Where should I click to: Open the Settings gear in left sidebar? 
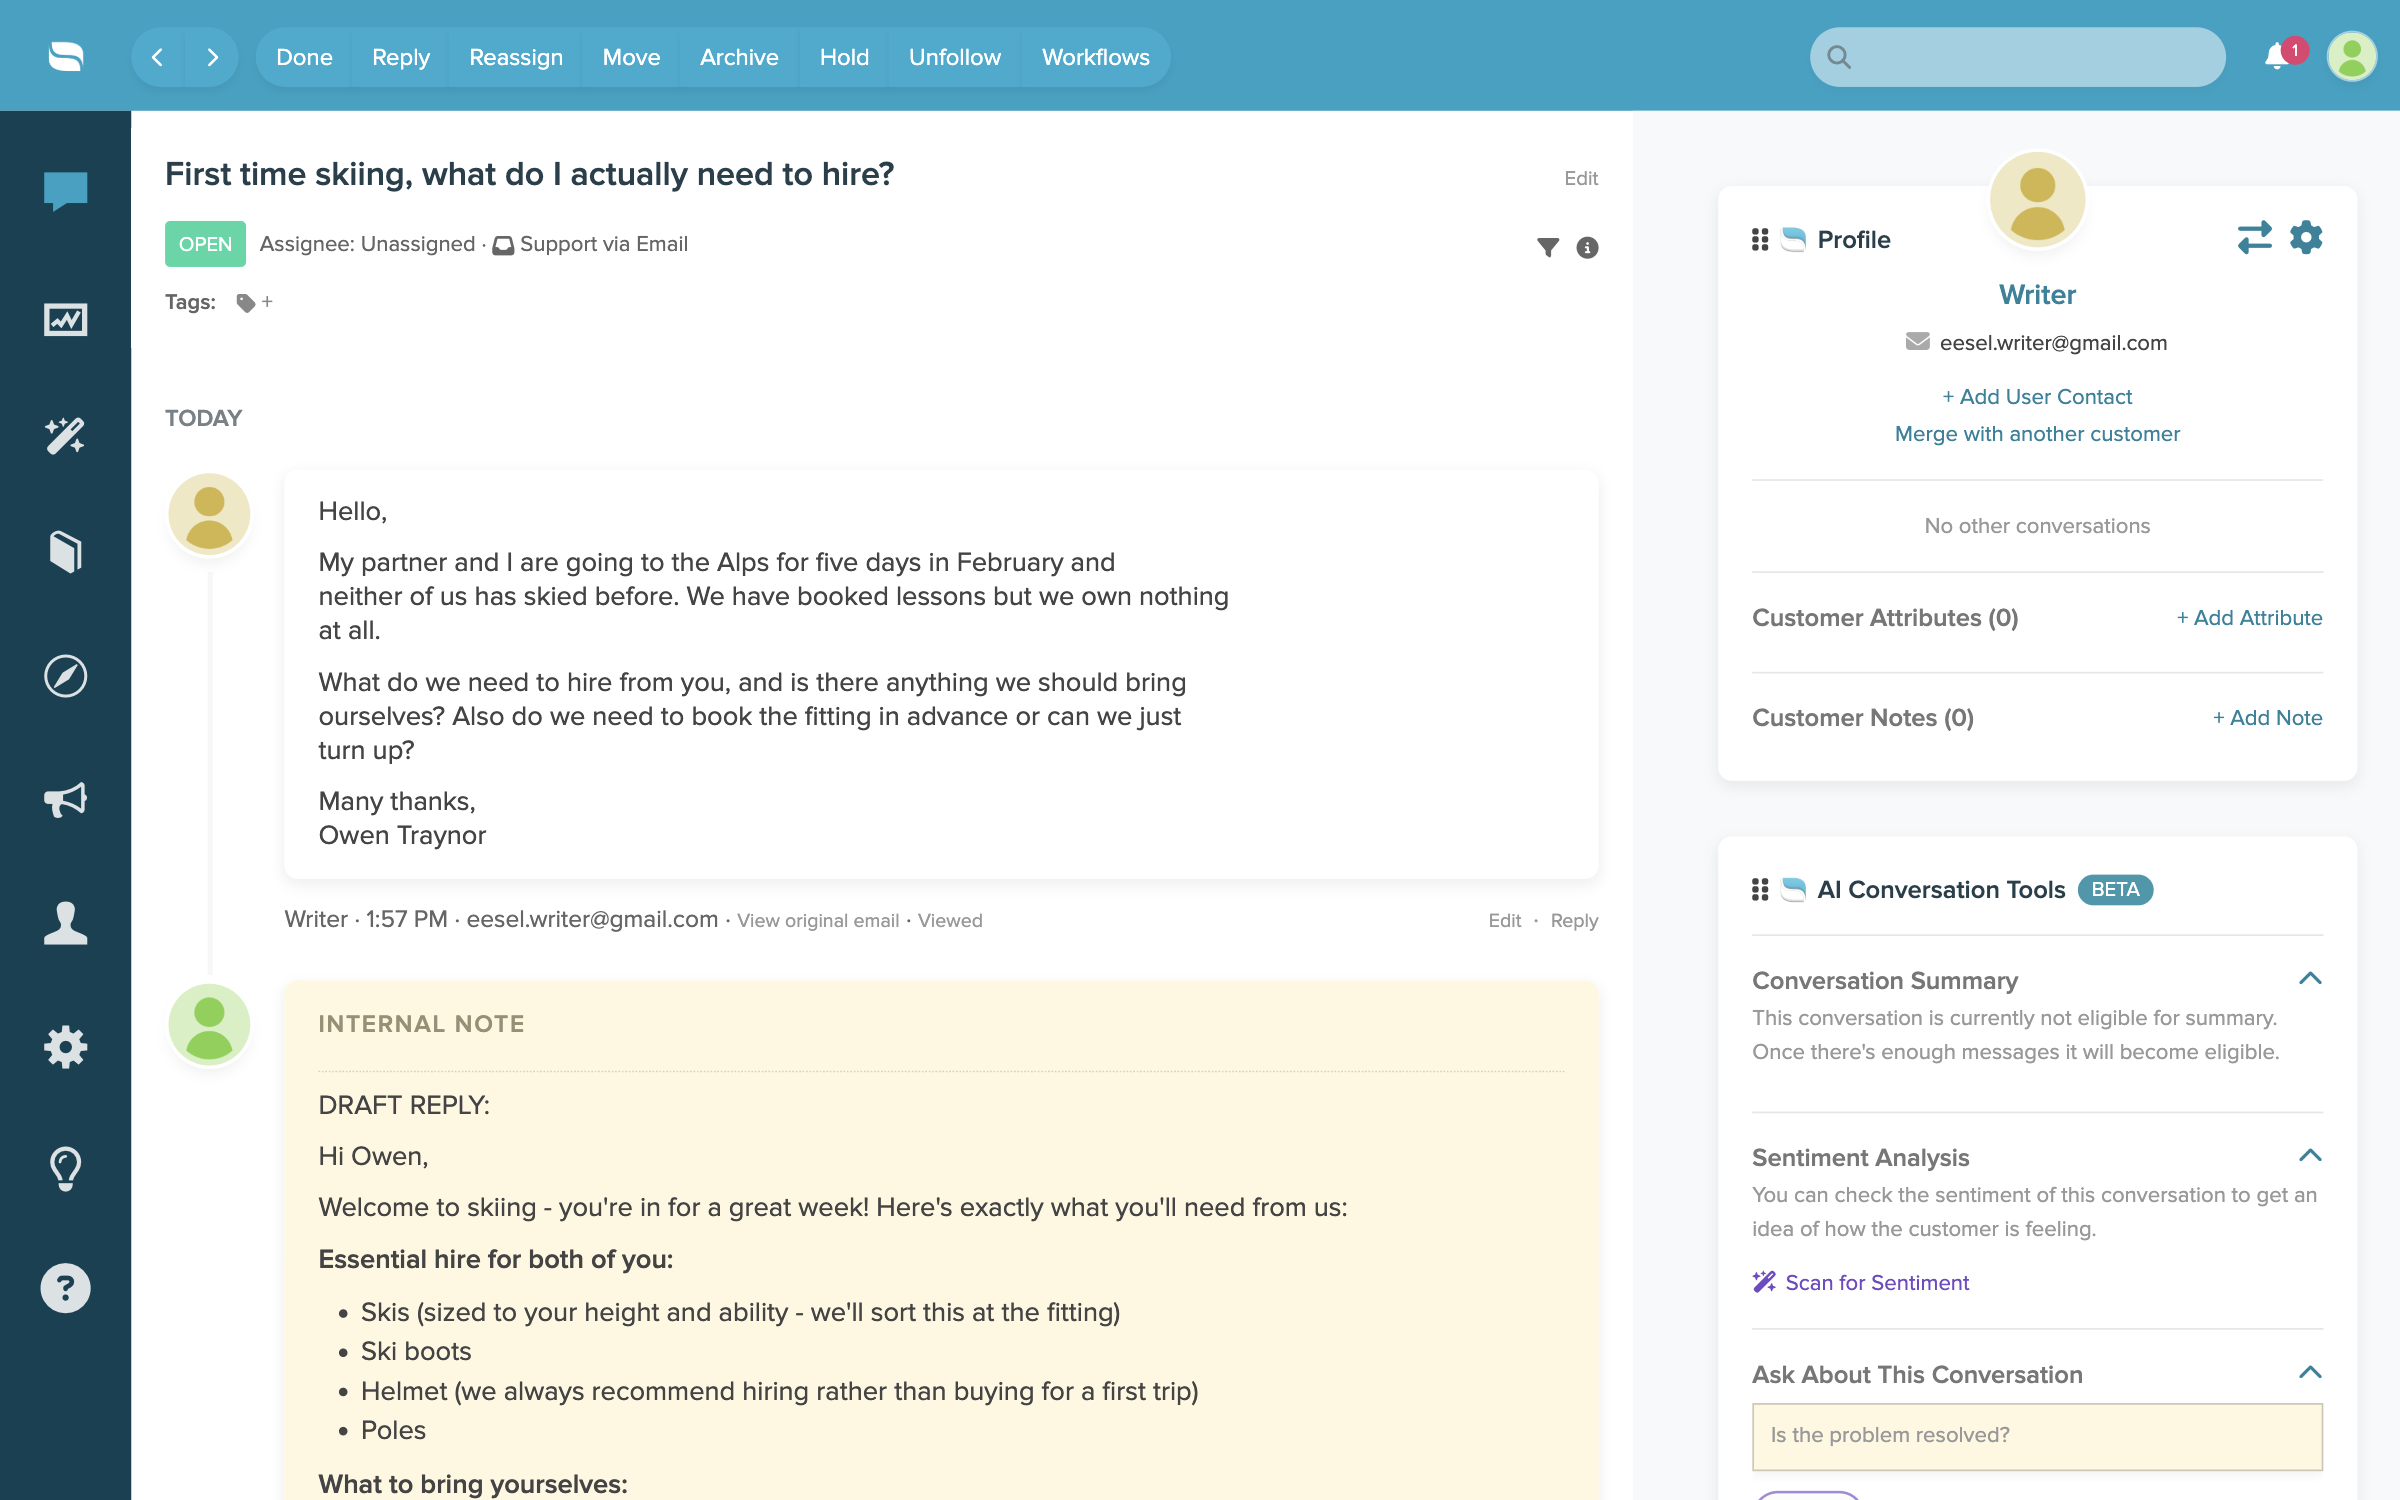pos(65,1047)
